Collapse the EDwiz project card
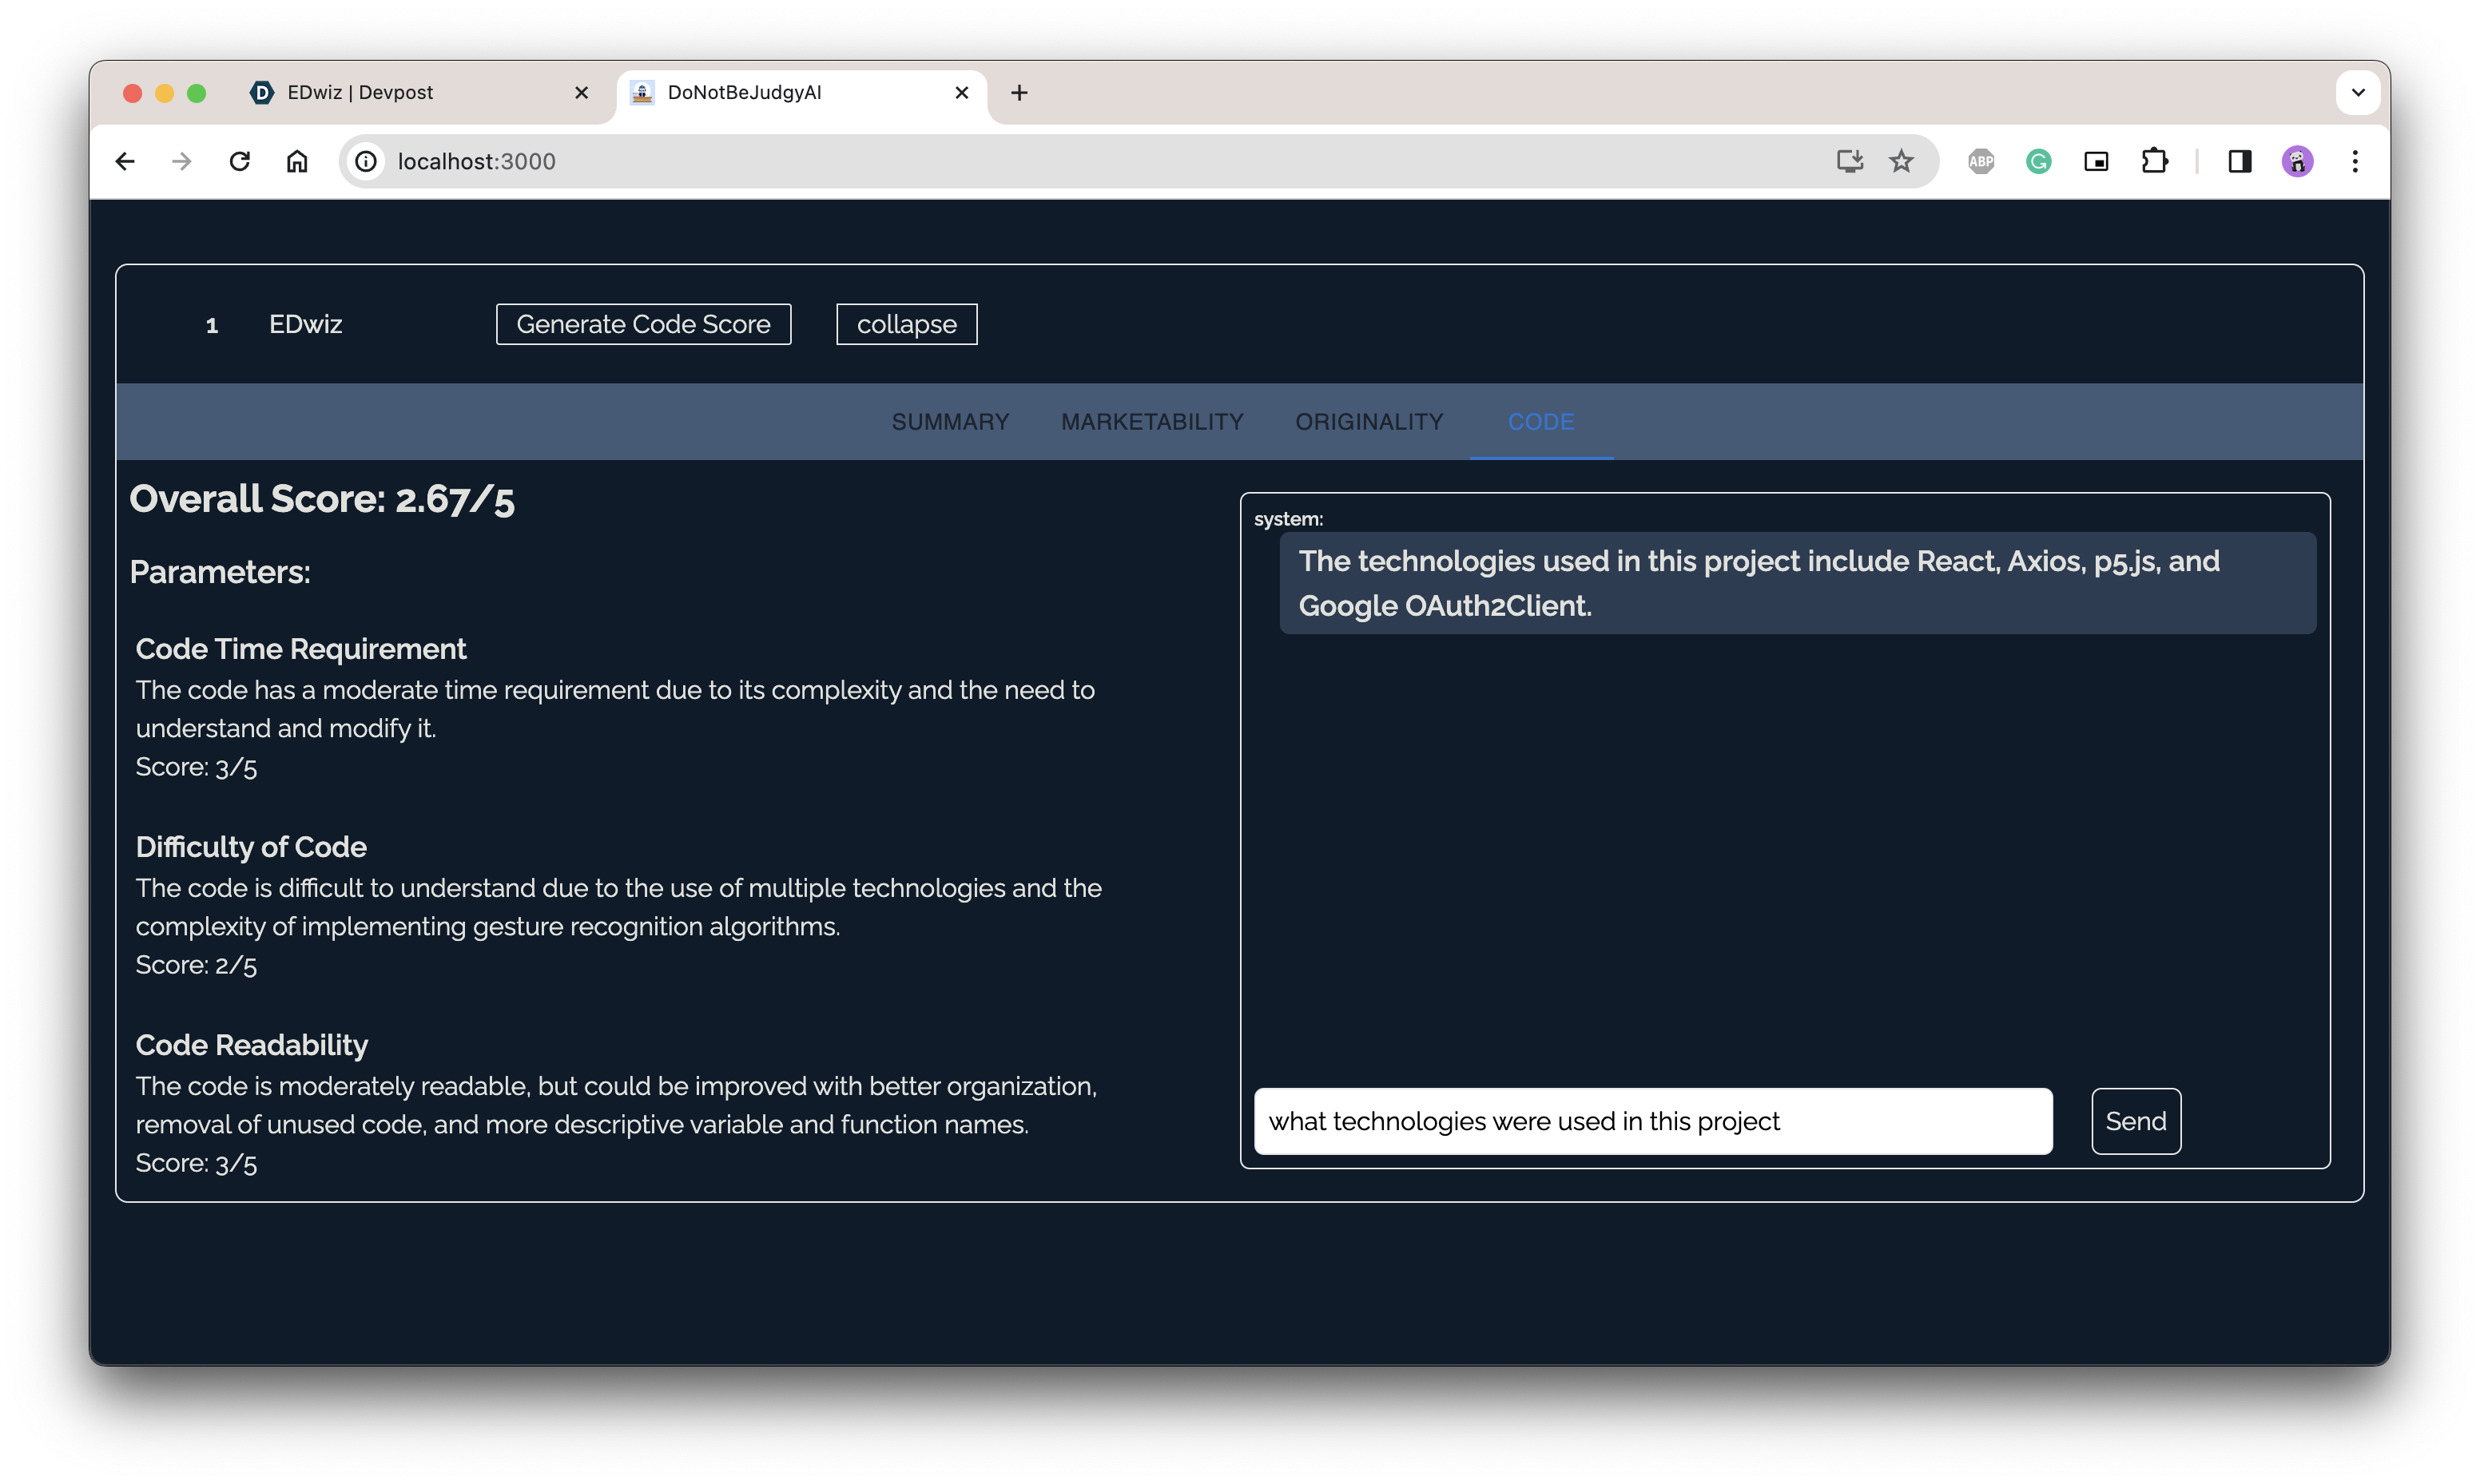This screenshot has height=1484, width=2480. coord(906,324)
